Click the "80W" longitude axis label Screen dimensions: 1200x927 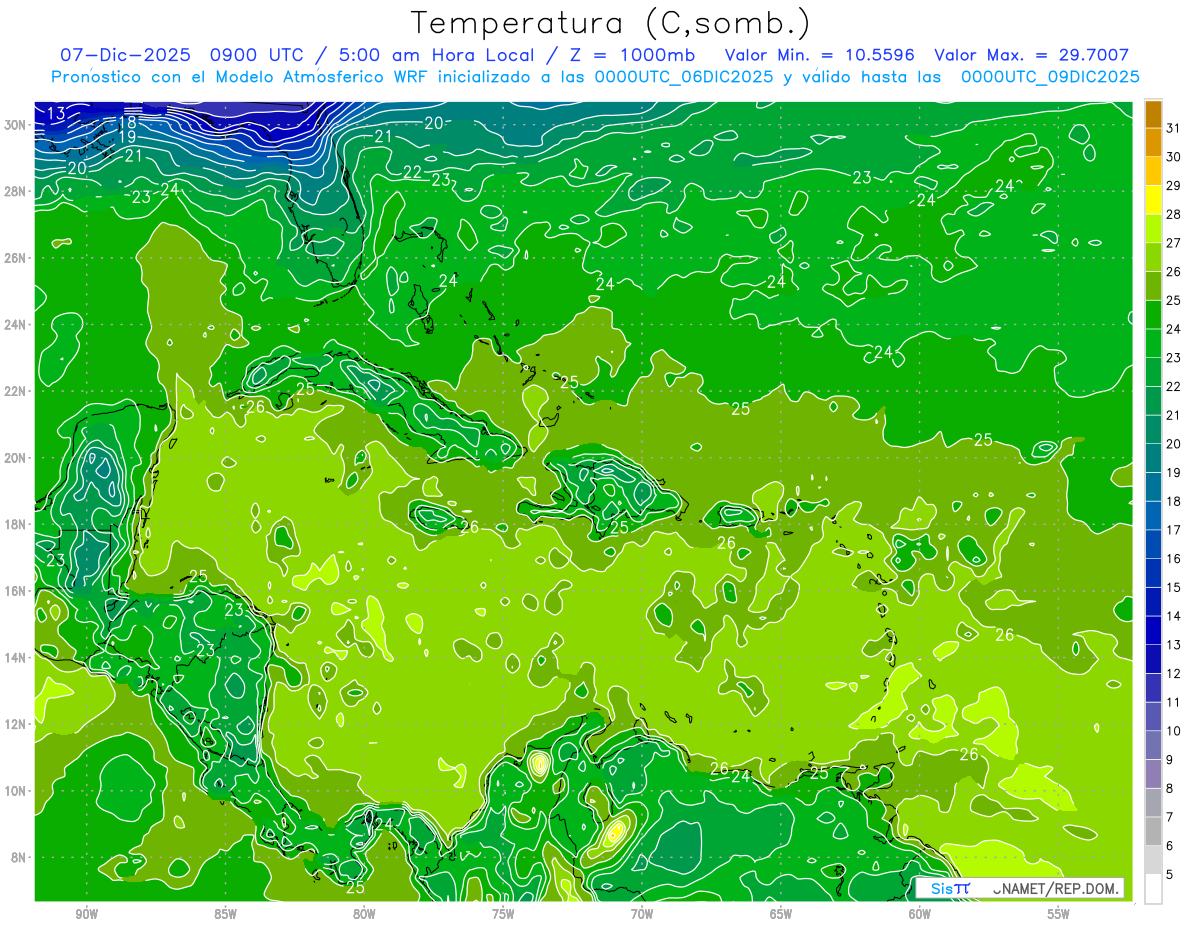[x=364, y=914]
